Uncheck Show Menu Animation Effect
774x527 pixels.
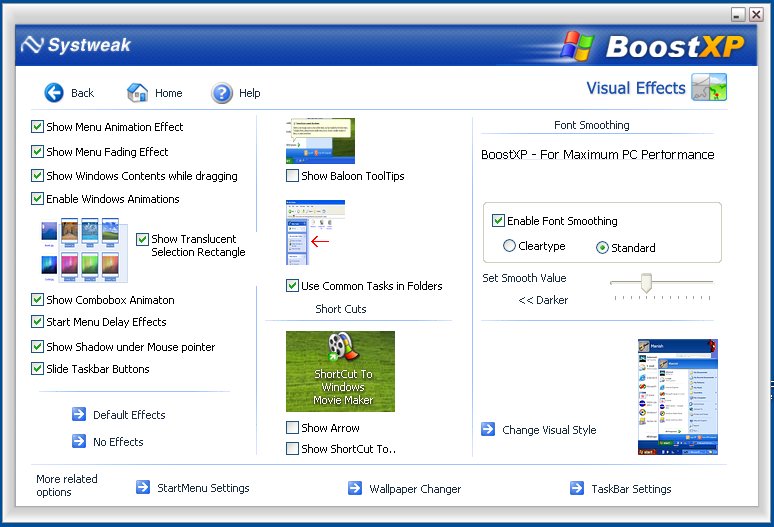(x=37, y=127)
